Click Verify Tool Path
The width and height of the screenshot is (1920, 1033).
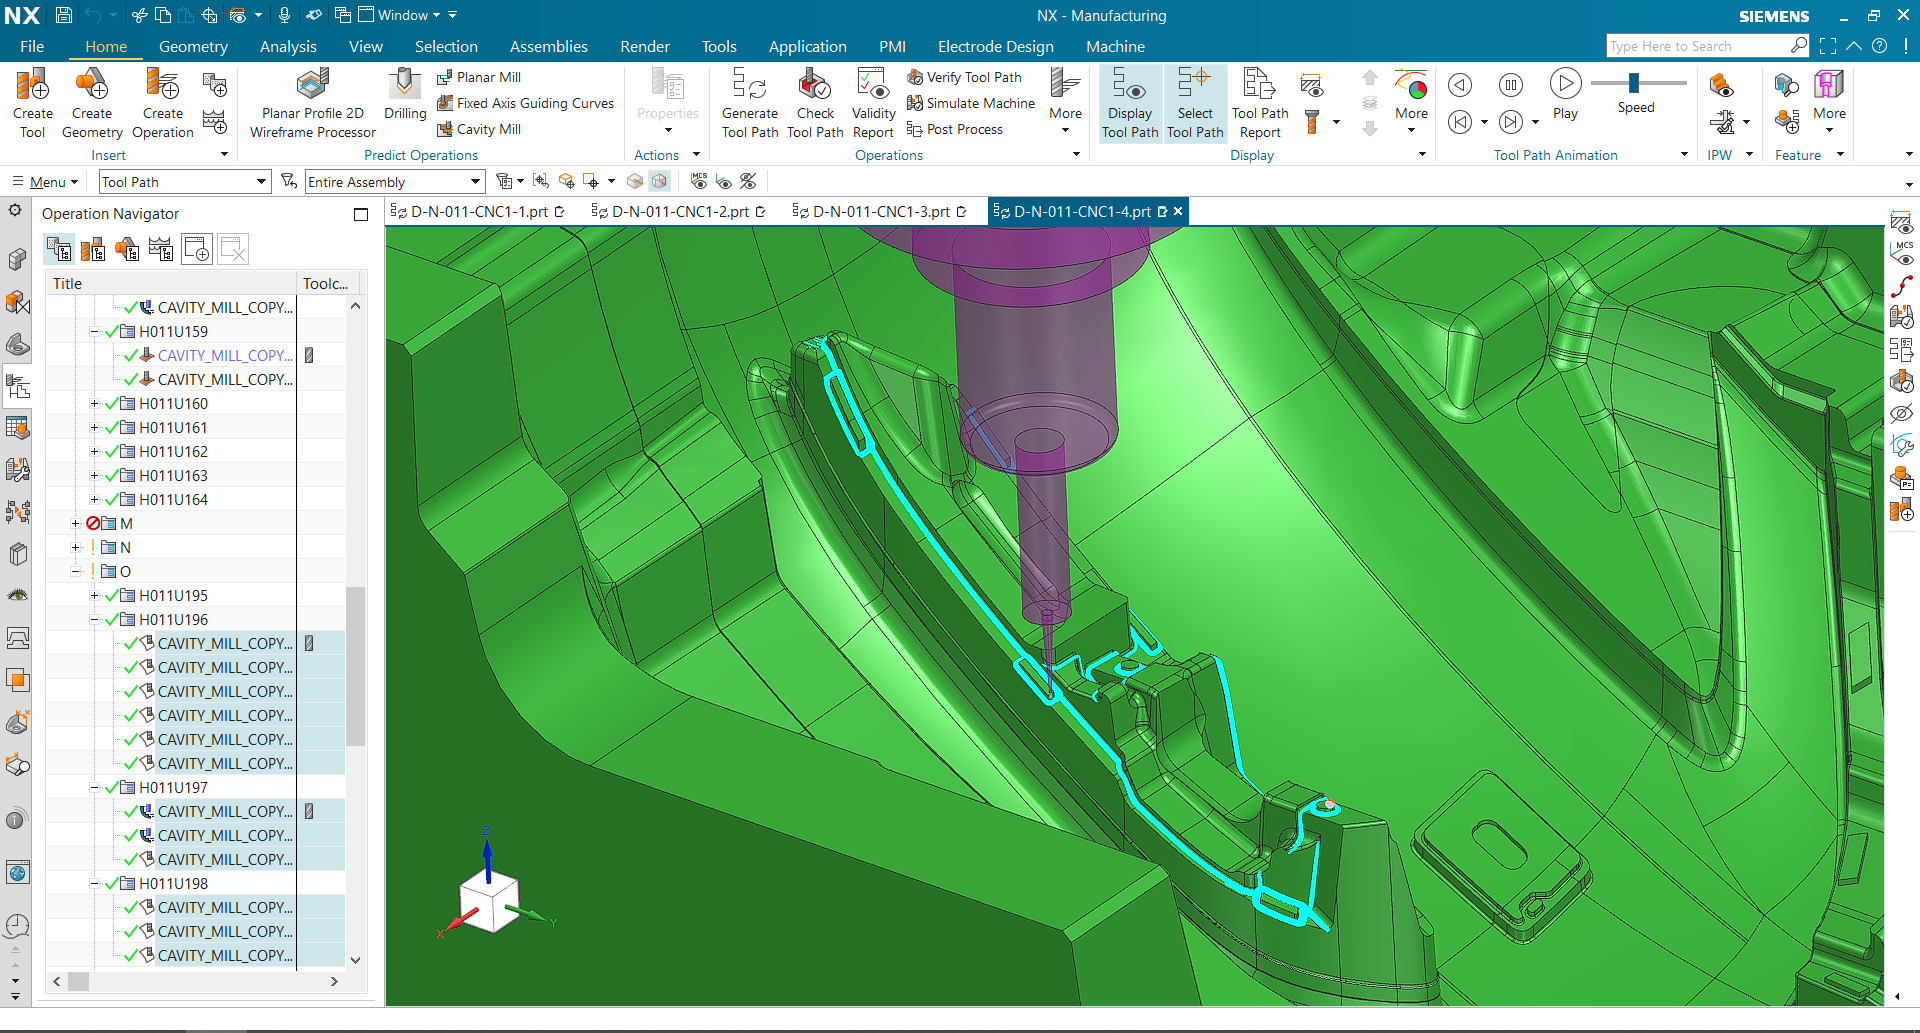[x=964, y=77]
